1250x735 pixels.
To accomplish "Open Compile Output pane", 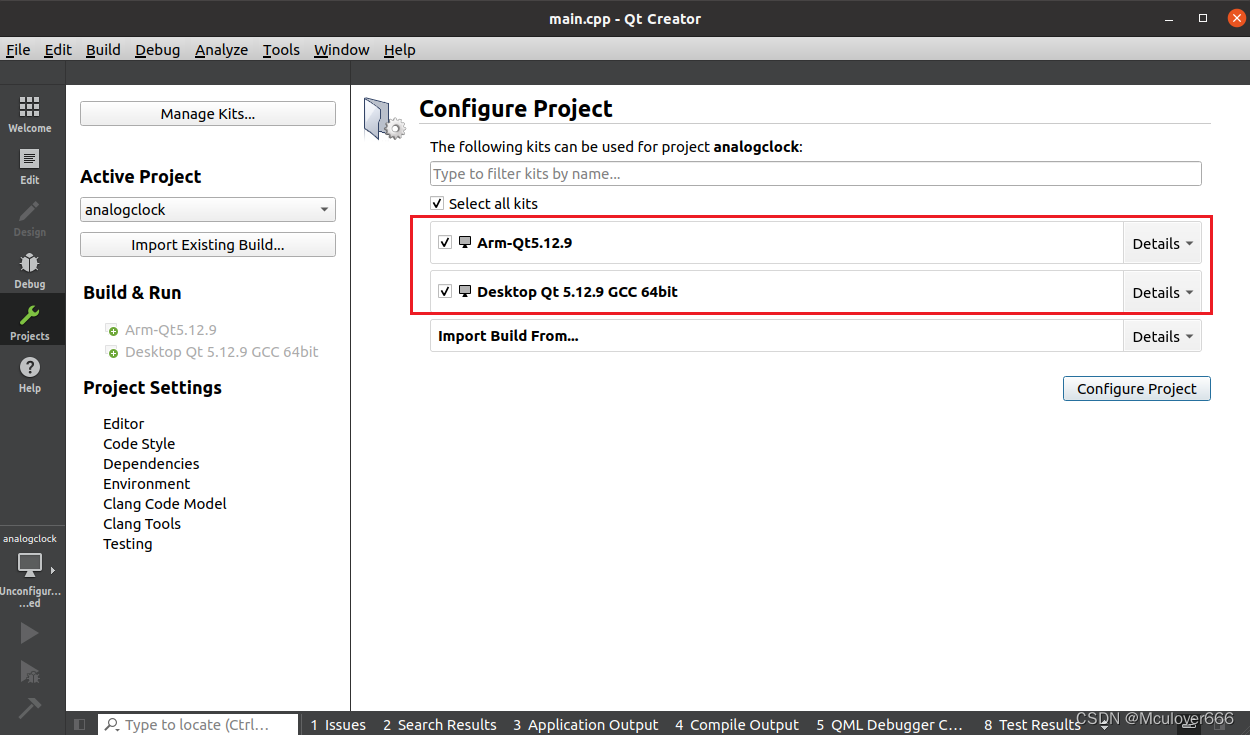I will pos(737,725).
